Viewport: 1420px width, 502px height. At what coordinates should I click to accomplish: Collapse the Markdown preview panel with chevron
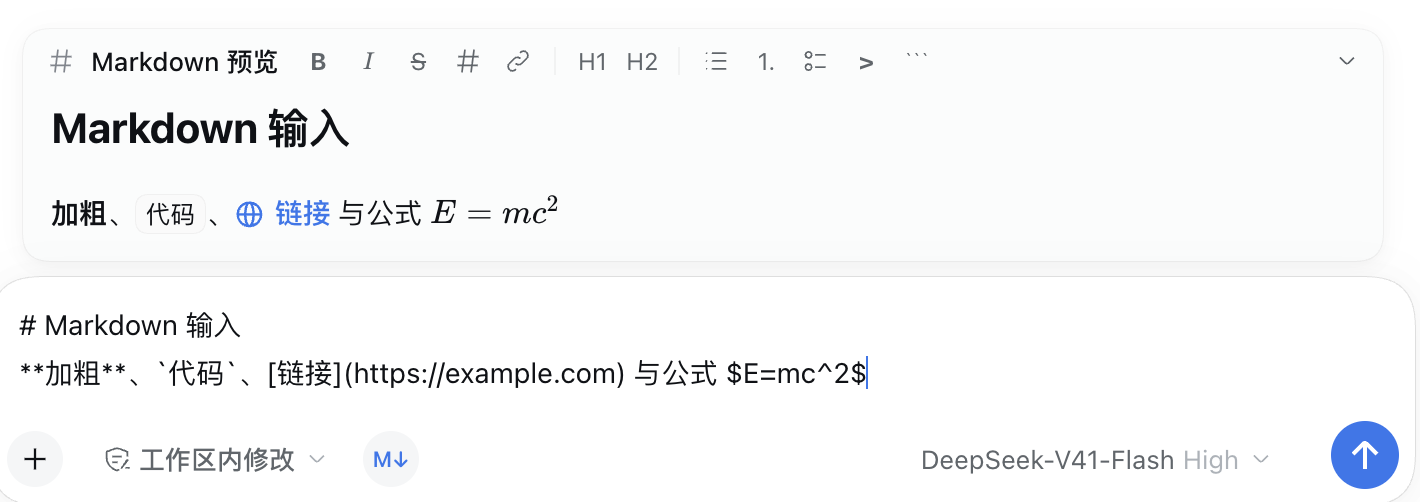1347,61
